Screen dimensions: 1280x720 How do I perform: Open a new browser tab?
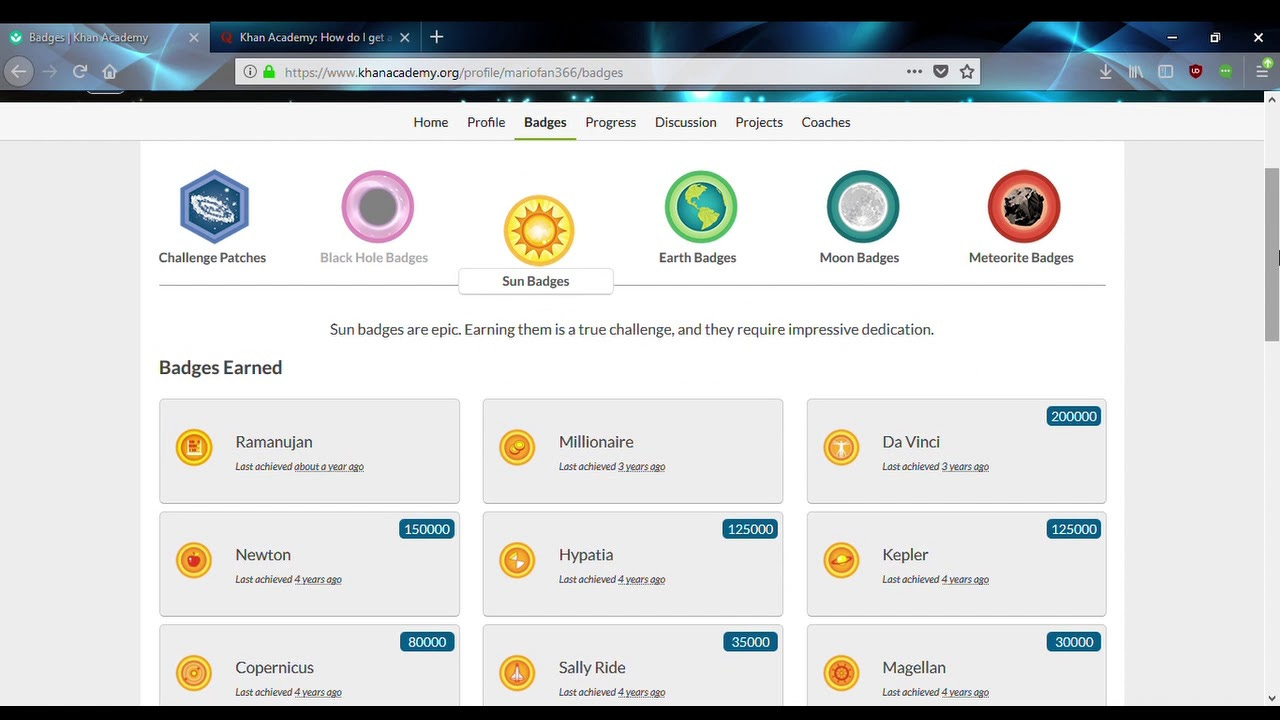click(436, 37)
